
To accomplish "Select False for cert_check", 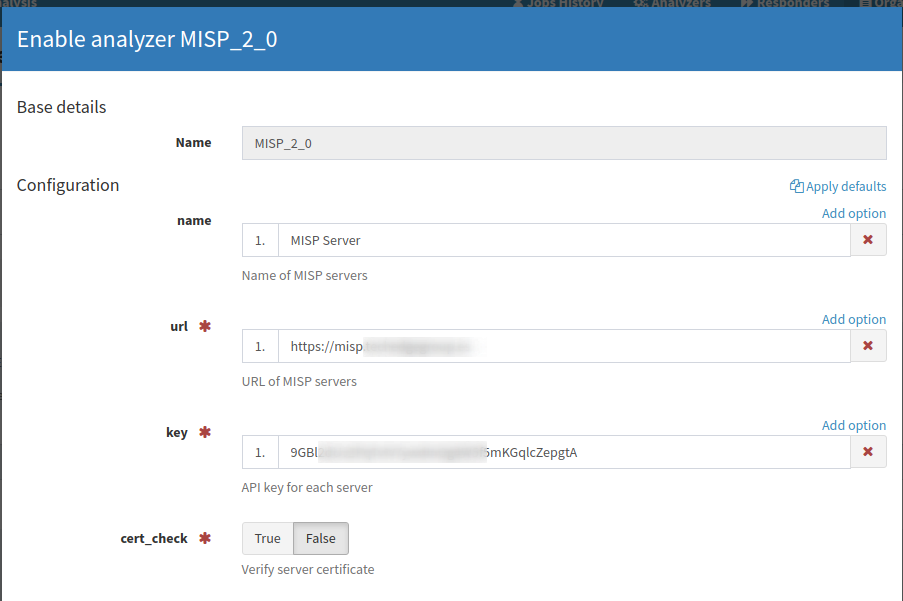I will tap(320, 538).
